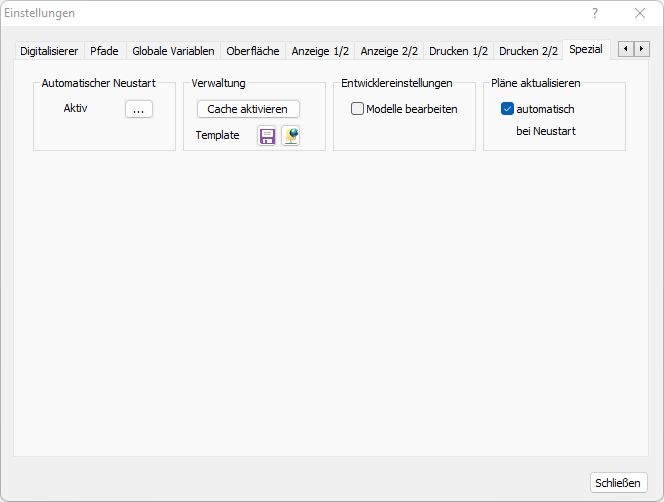This screenshot has height=502, width=664.
Task: Open the Drucken 1/2 tab
Action: pyautogui.click(x=458, y=51)
